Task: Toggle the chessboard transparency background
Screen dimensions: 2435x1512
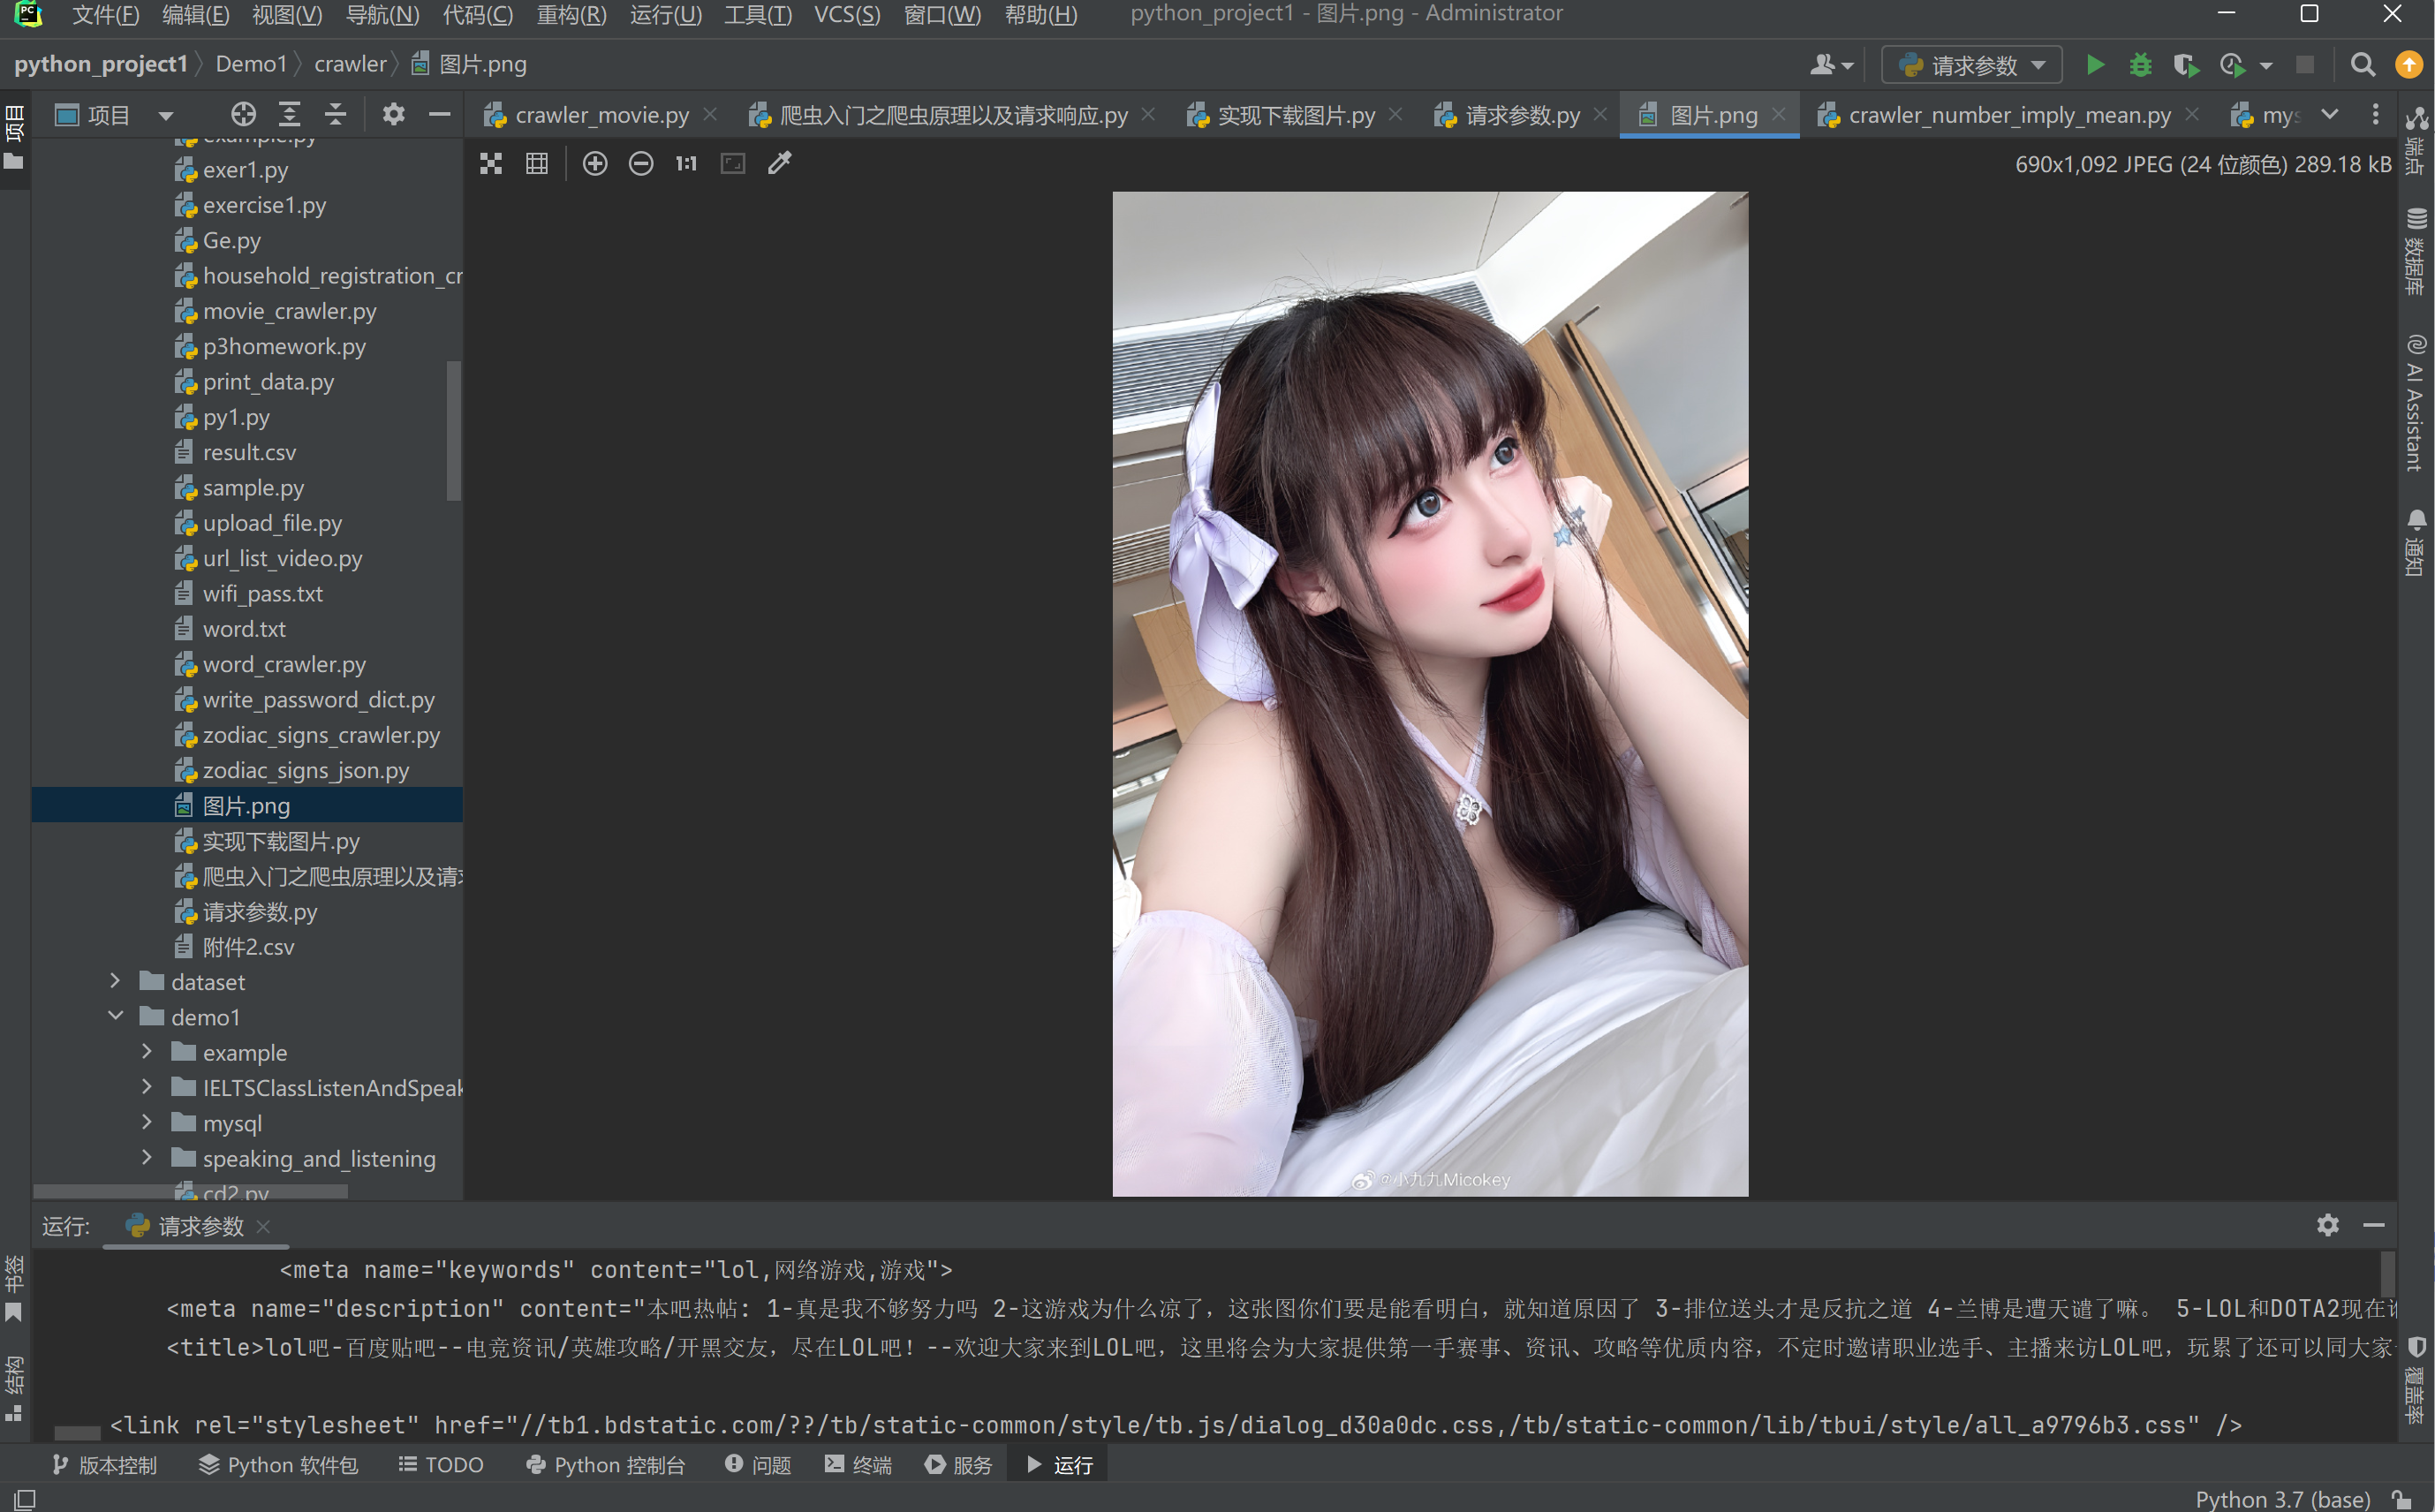Action: click(x=491, y=163)
